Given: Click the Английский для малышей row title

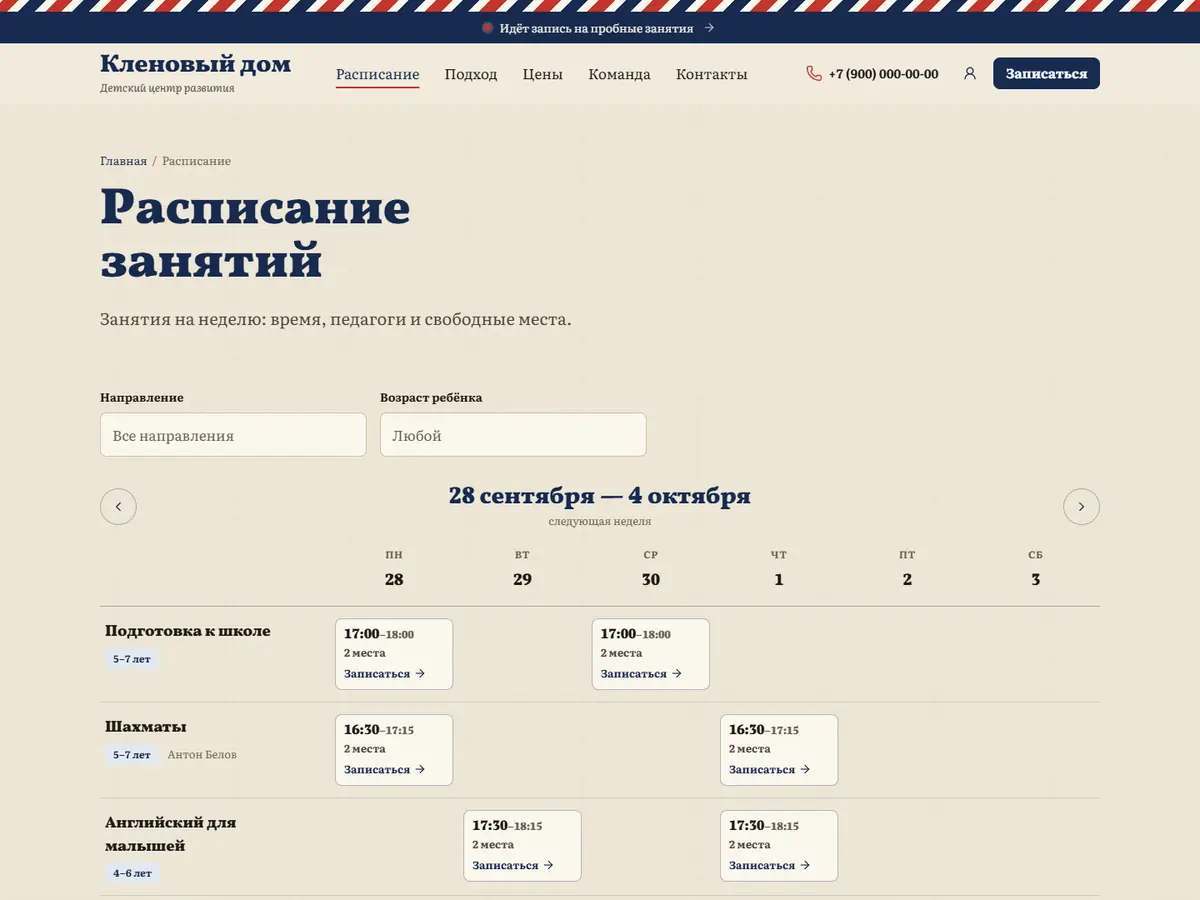Looking at the screenshot, I should pyautogui.click(x=171, y=834).
